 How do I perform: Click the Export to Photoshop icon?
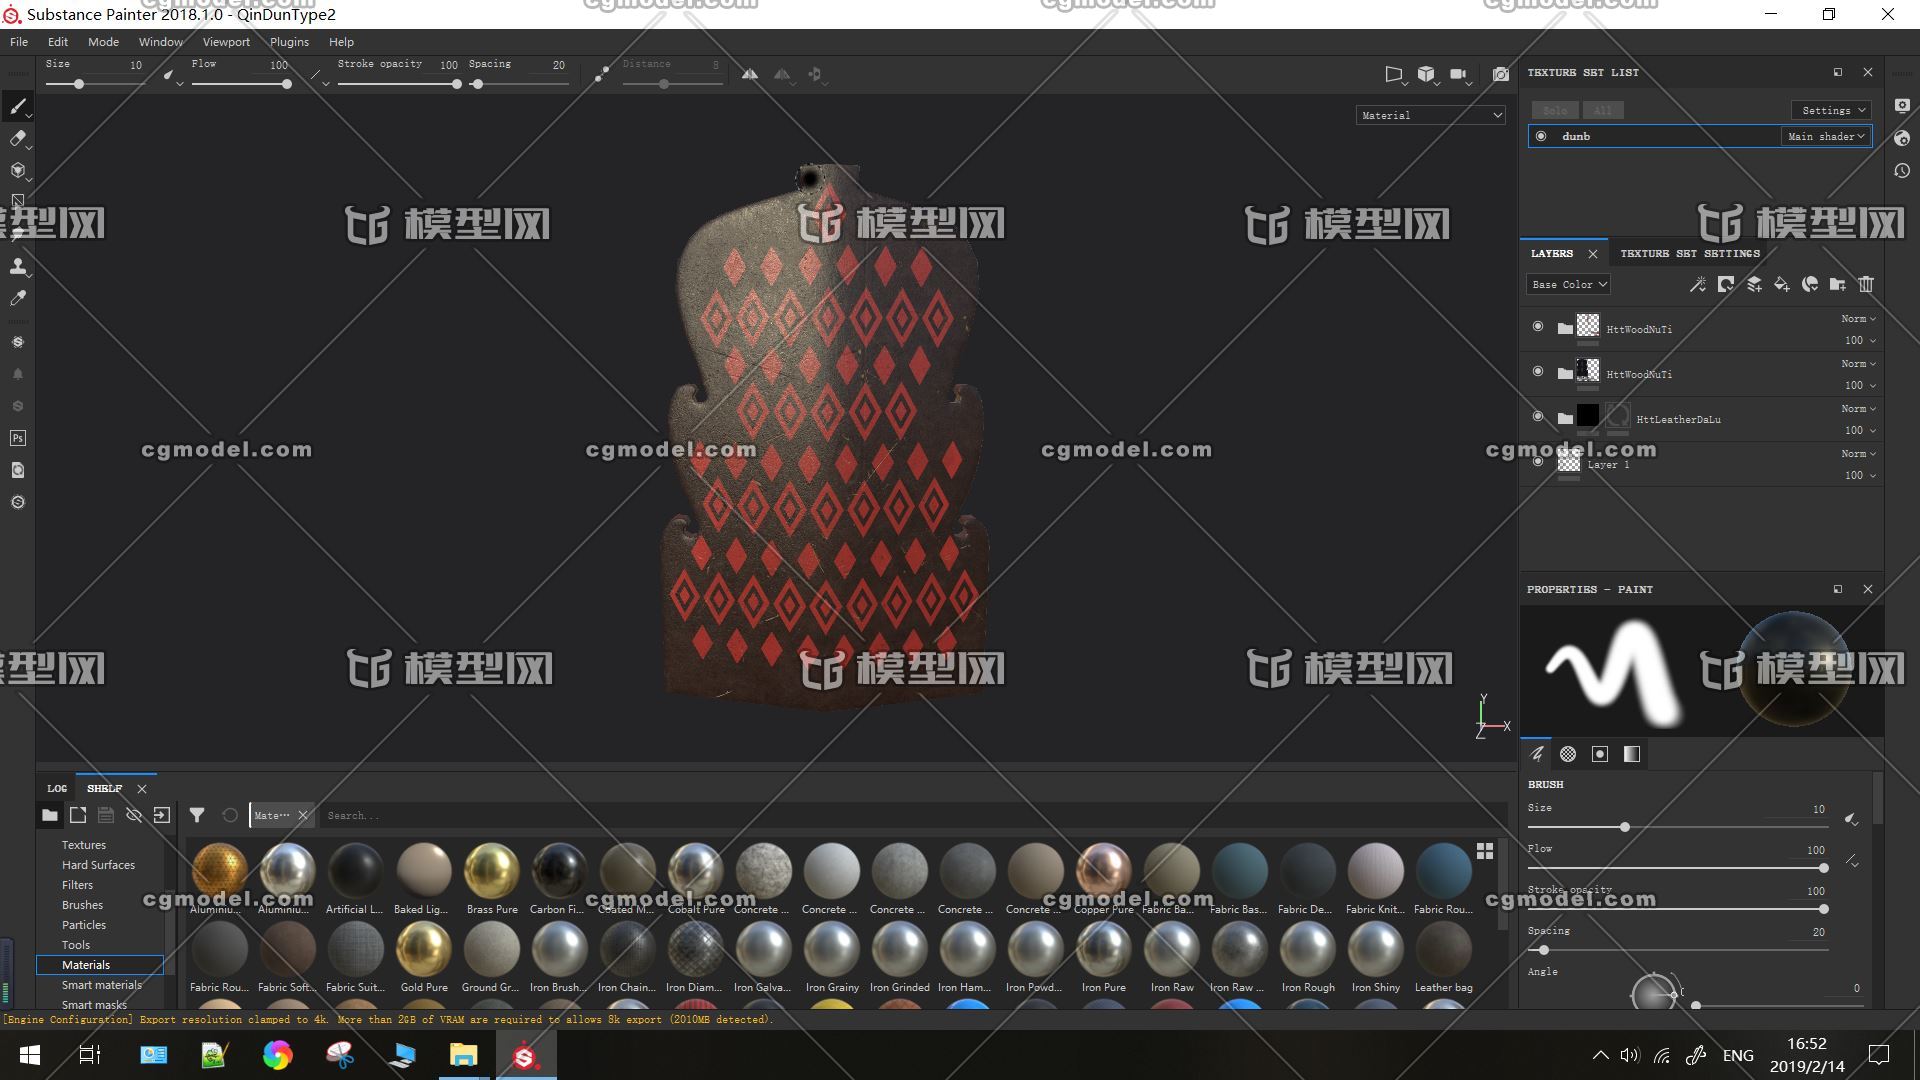pyautogui.click(x=18, y=438)
